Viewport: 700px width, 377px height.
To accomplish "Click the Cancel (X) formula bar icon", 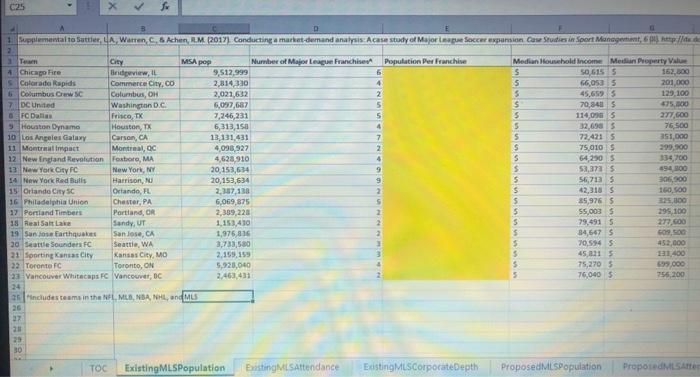I will [112, 6].
